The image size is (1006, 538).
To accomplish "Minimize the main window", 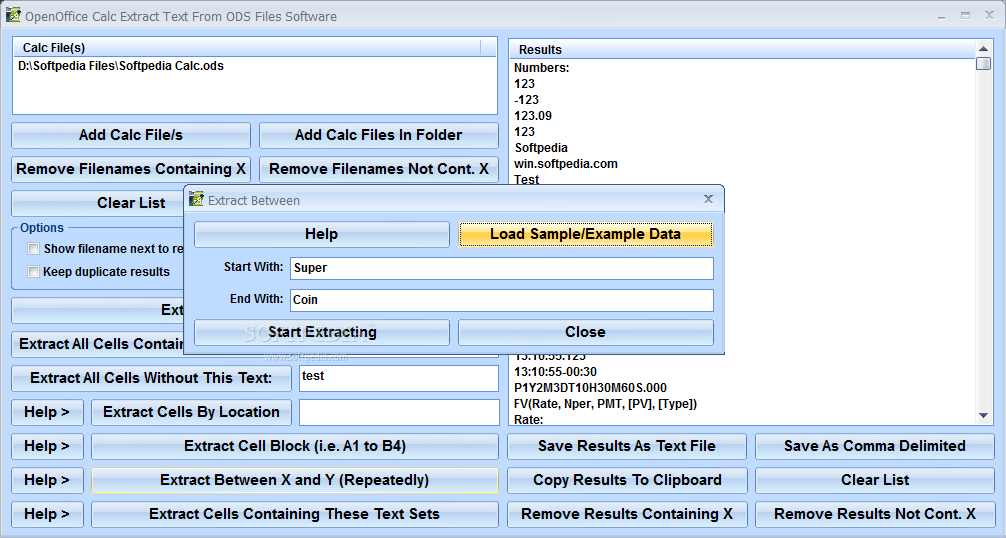I will (x=941, y=16).
